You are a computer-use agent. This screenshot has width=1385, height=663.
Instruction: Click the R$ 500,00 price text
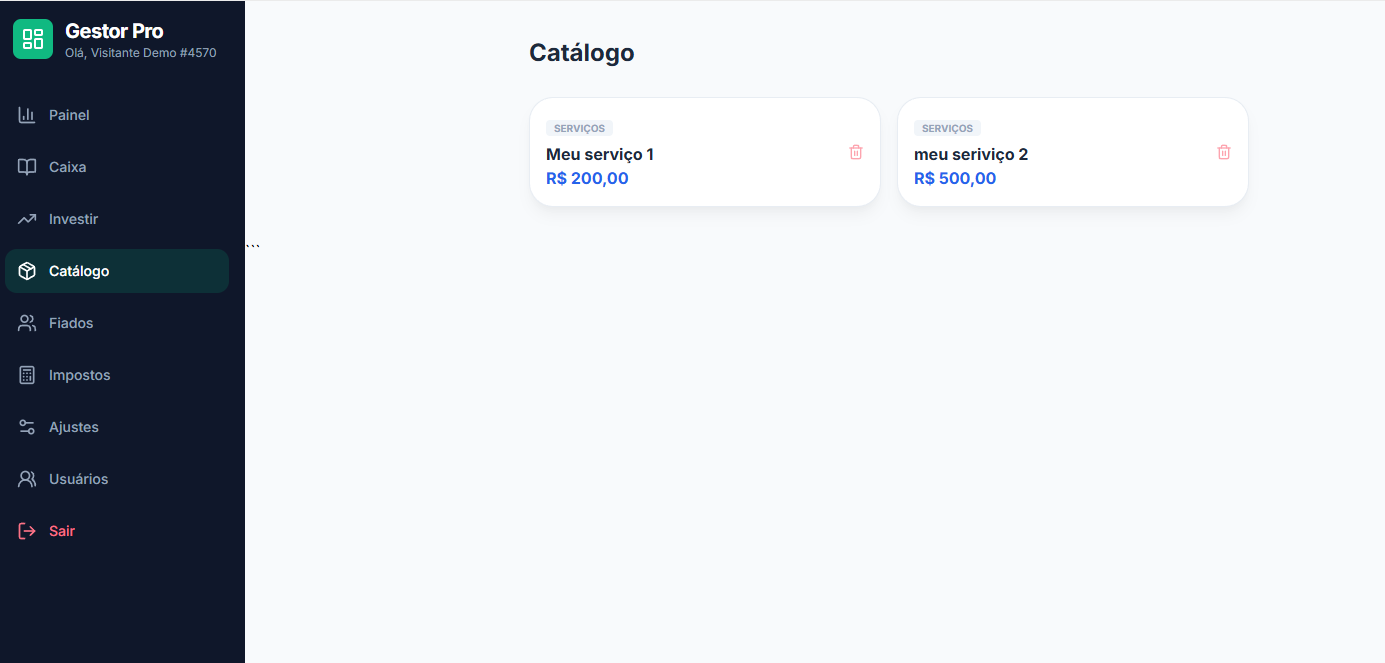pos(955,179)
